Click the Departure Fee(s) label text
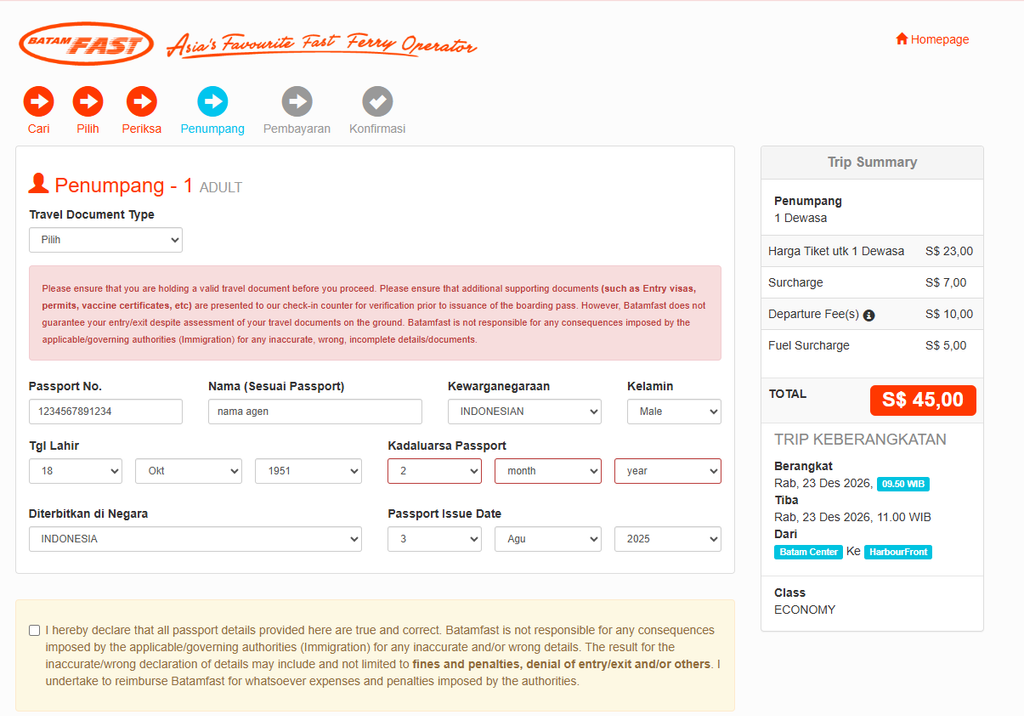Image resolution: width=1024 pixels, height=716 pixels. click(813, 314)
